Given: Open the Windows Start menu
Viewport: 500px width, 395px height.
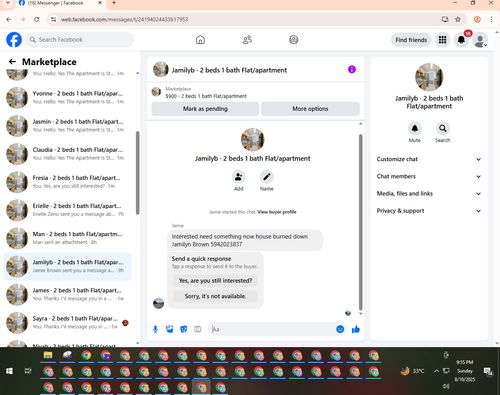Looking at the screenshot, I should 9,371.
